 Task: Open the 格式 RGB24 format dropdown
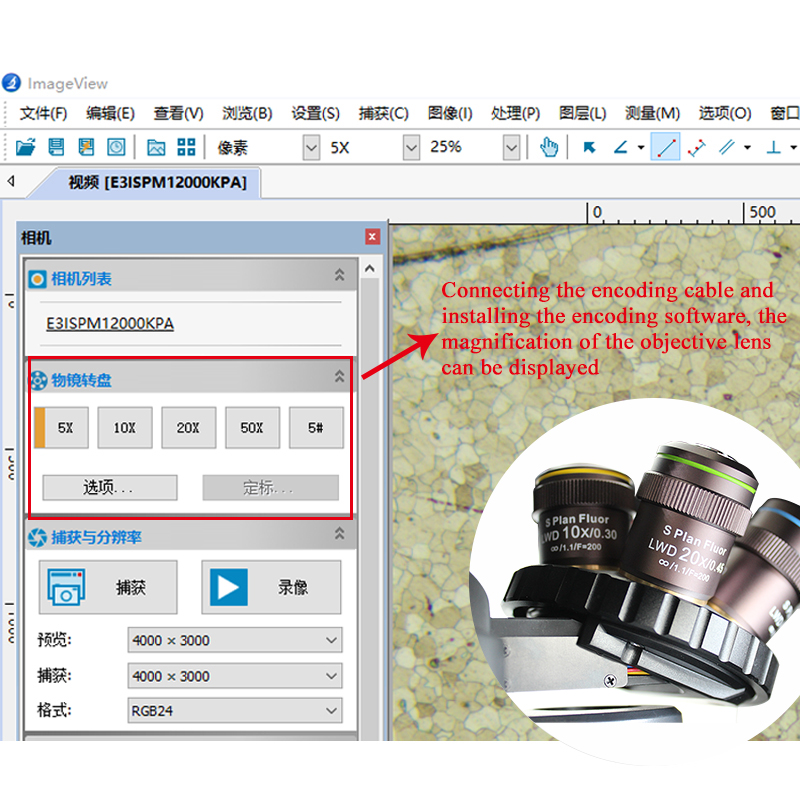(235, 710)
